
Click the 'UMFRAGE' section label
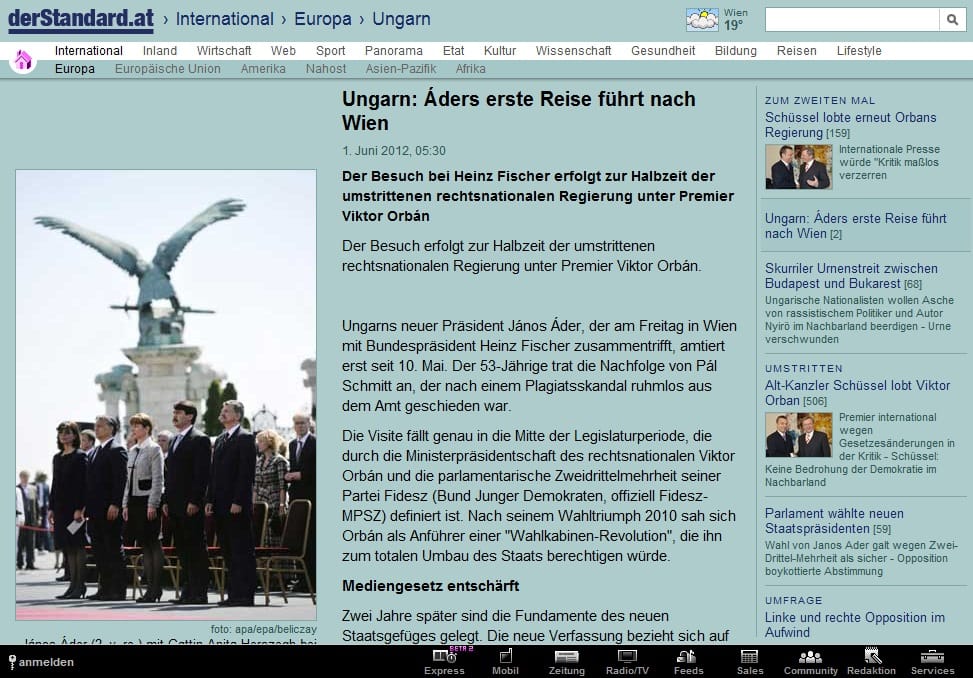(793, 600)
